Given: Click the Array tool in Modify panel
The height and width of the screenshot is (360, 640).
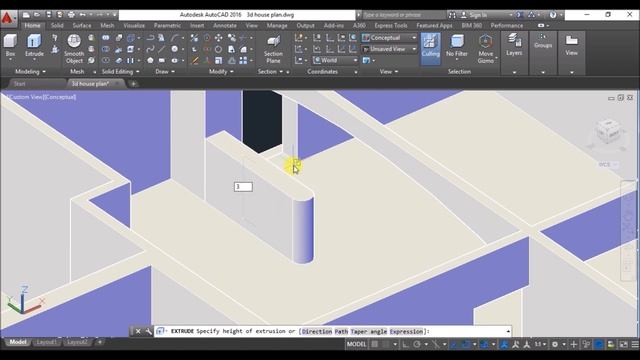Looking at the screenshot, I should point(243,60).
